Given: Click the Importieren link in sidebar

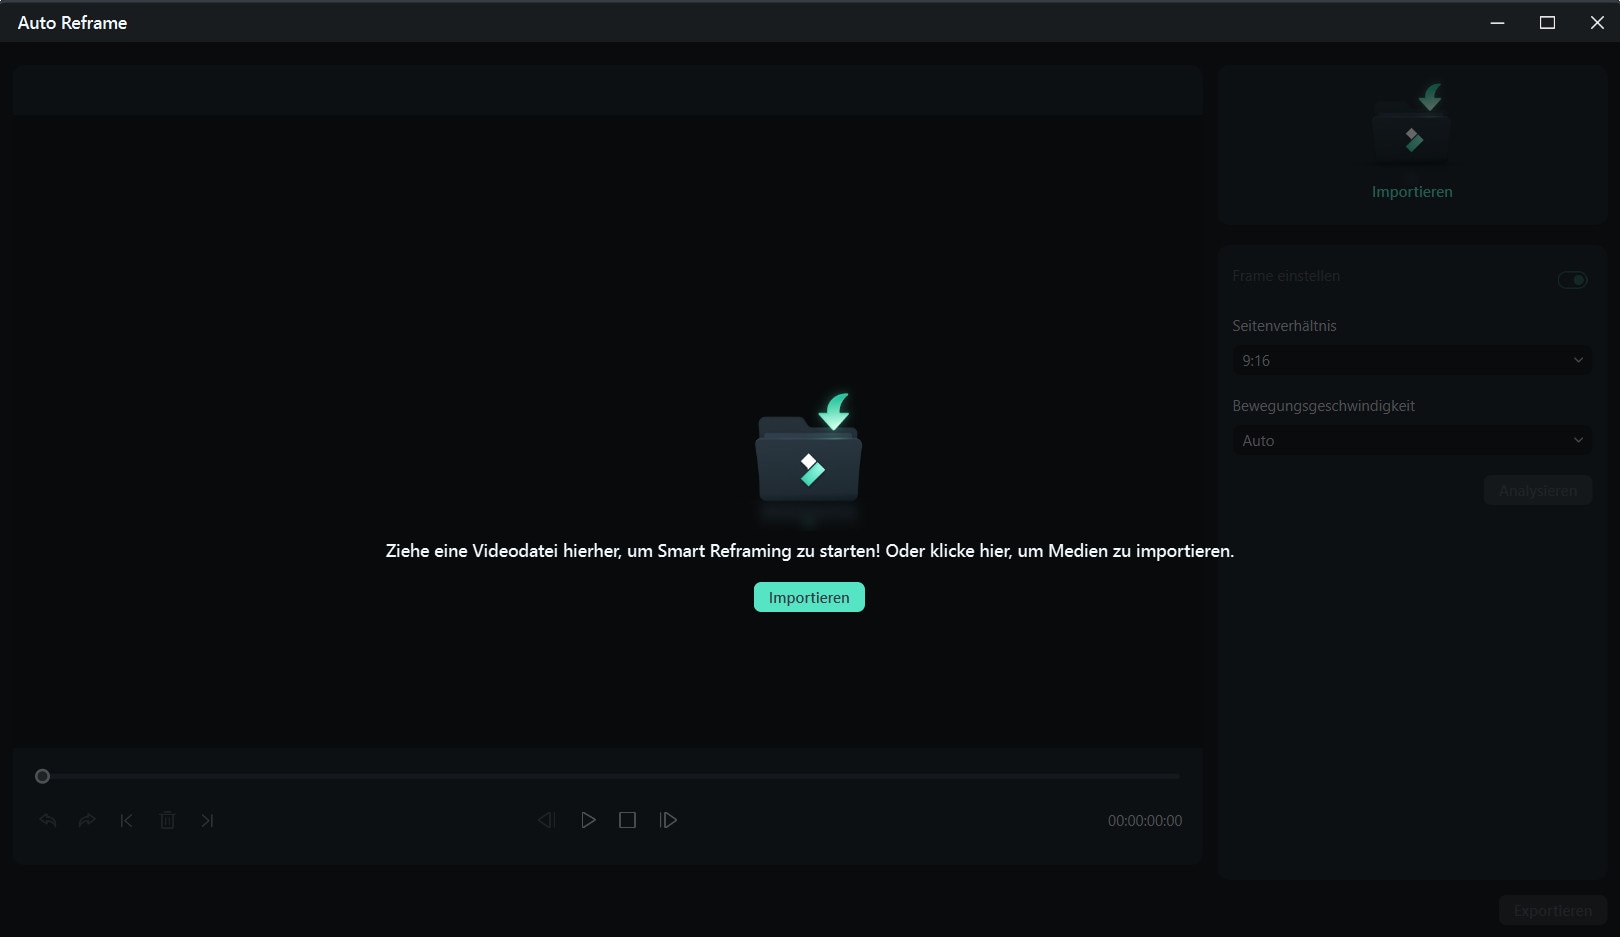Looking at the screenshot, I should (x=1412, y=192).
